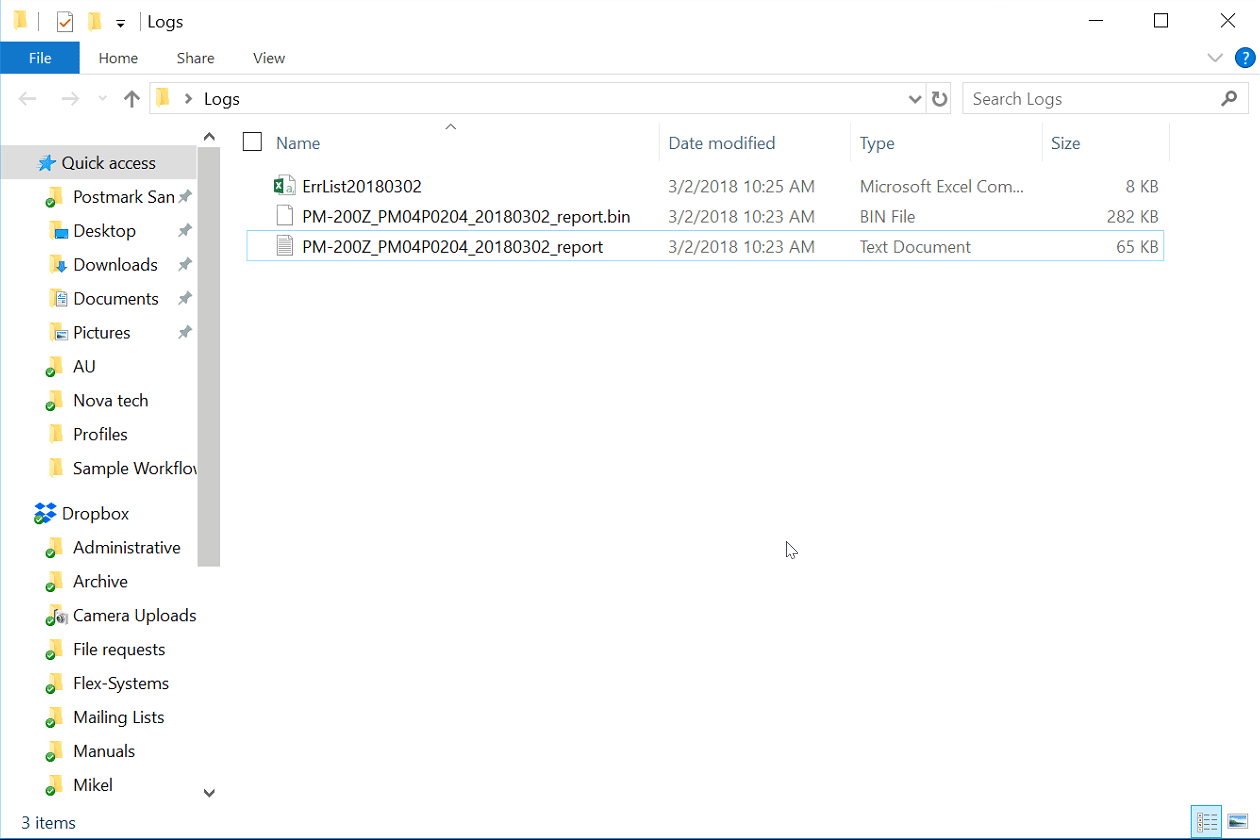Screen dimensions: 1260x840
Task: Switch to Large icons view in status bar
Action: point(1236,822)
